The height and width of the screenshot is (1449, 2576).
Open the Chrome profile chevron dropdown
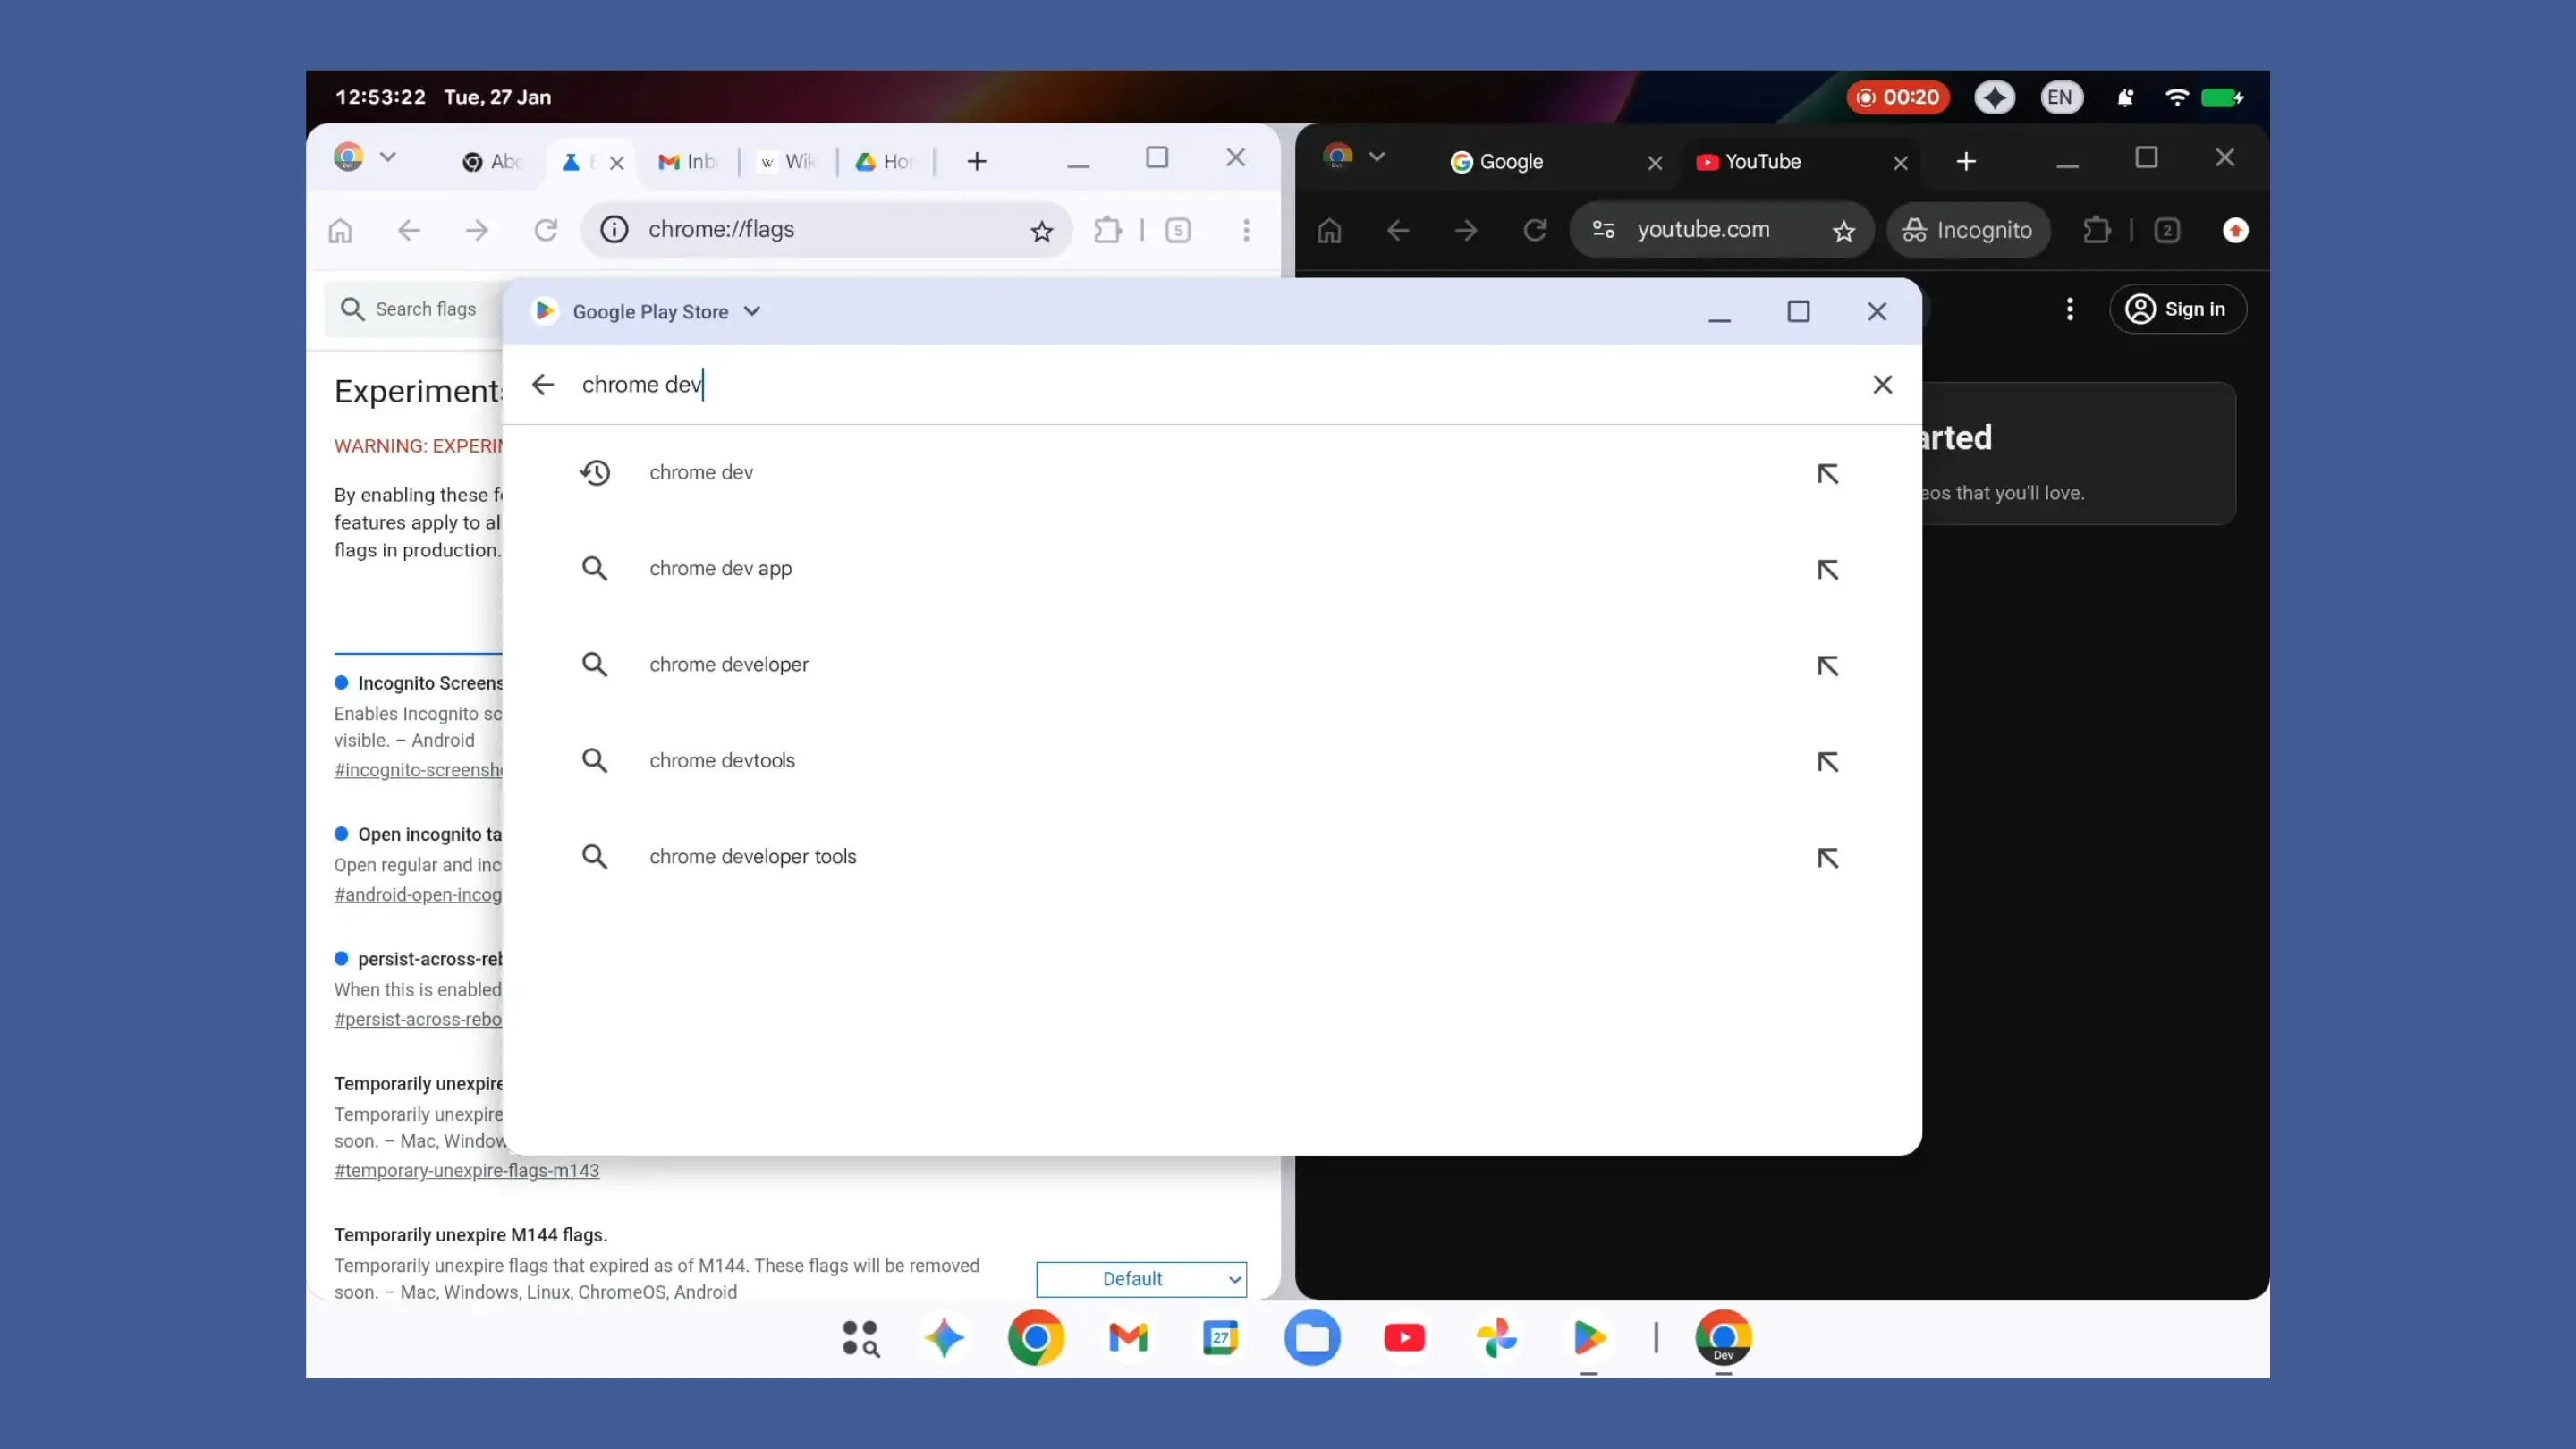coord(389,157)
